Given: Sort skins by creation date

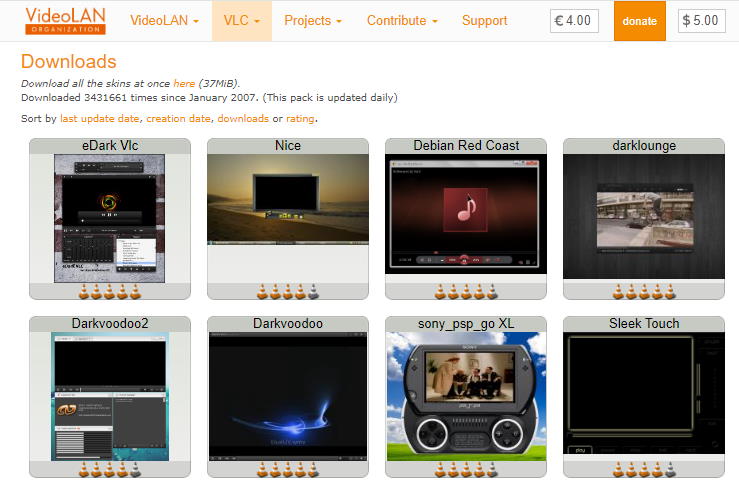Looking at the screenshot, I should pyautogui.click(x=178, y=119).
